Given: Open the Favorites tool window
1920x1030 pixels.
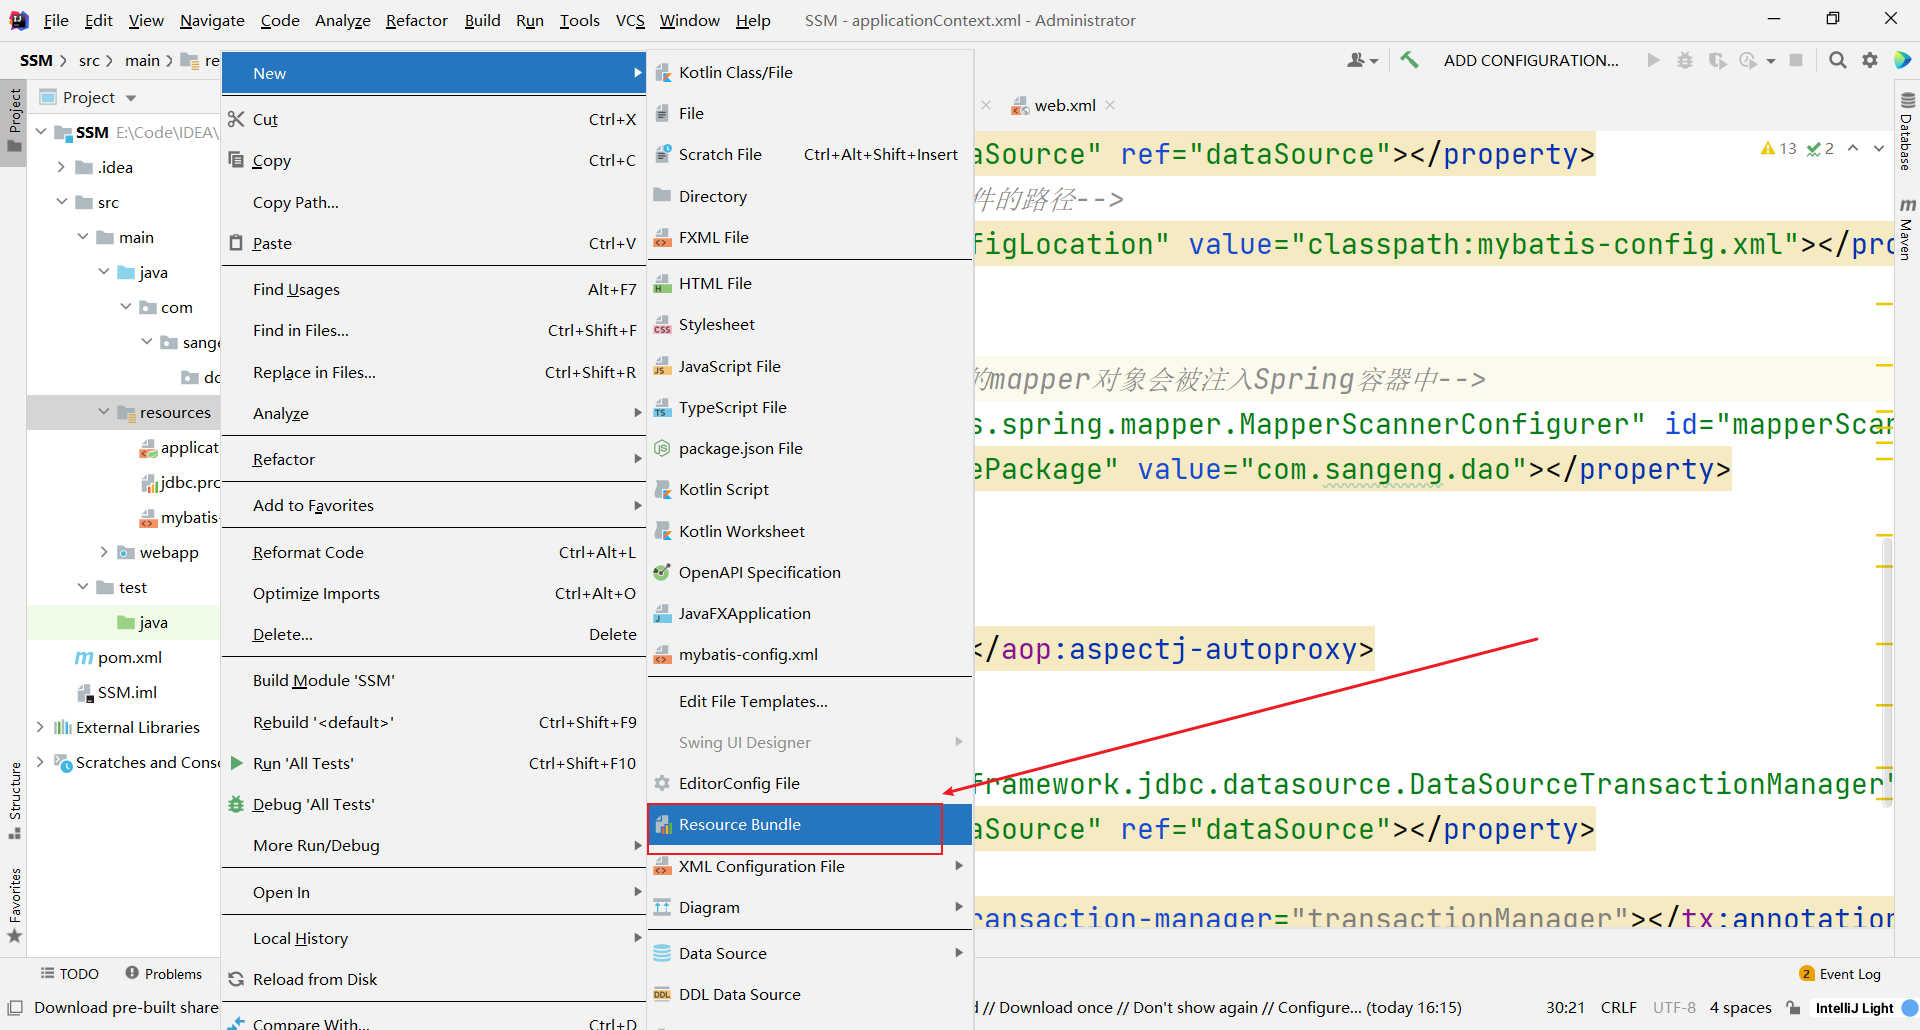Looking at the screenshot, I should [x=14, y=905].
